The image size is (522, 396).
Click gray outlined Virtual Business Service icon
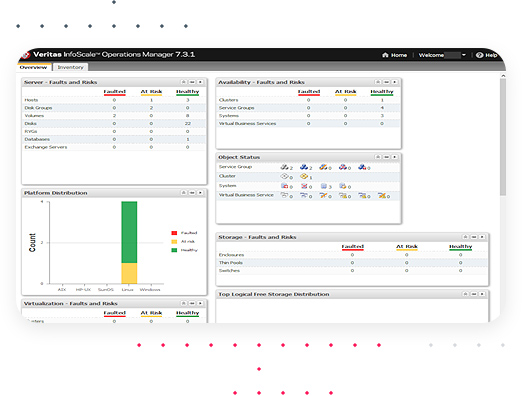284,195
